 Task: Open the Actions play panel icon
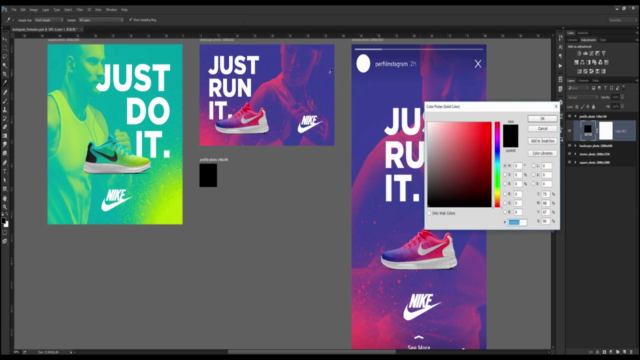click(560, 66)
